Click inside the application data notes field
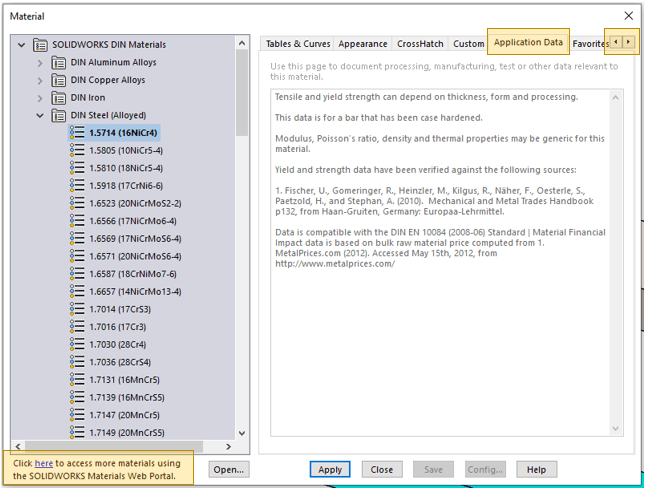 tap(440, 263)
